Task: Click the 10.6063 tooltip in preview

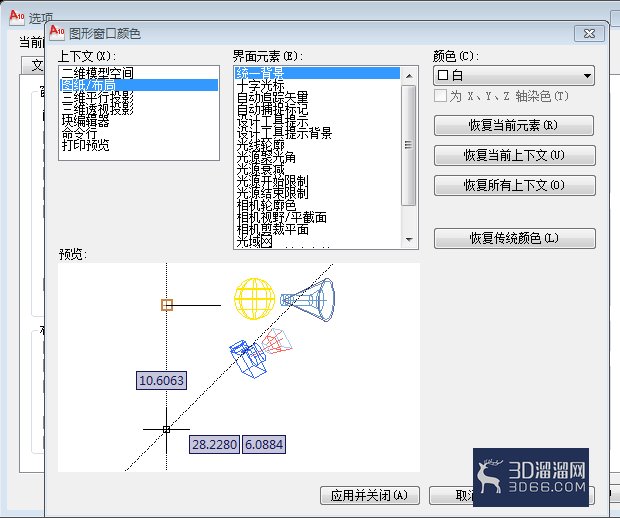Action: click(x=161, y=380)
